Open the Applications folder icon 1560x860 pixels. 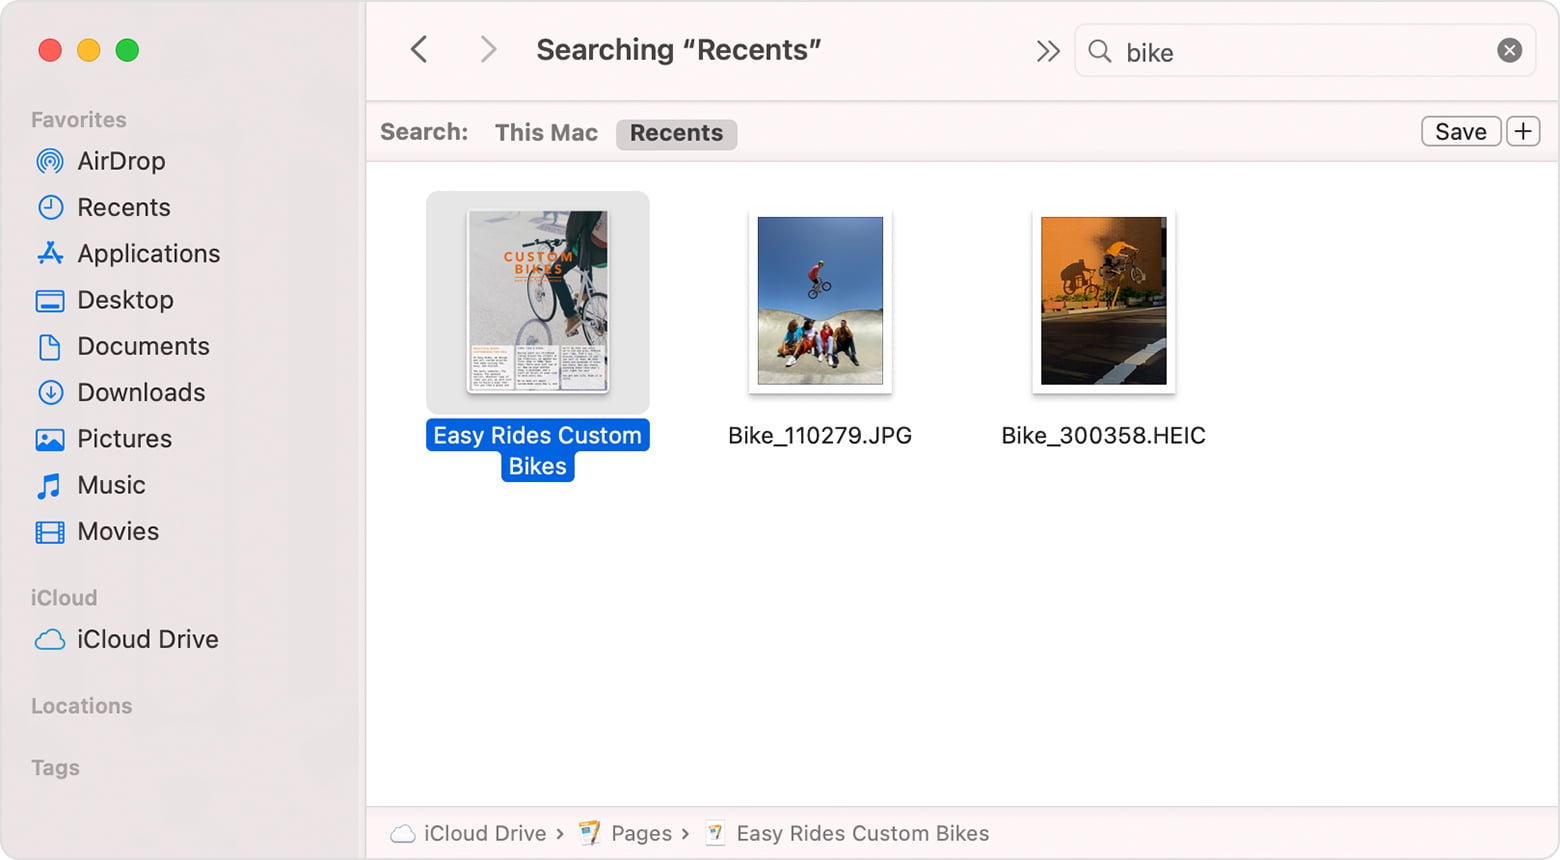click(50, 253)
